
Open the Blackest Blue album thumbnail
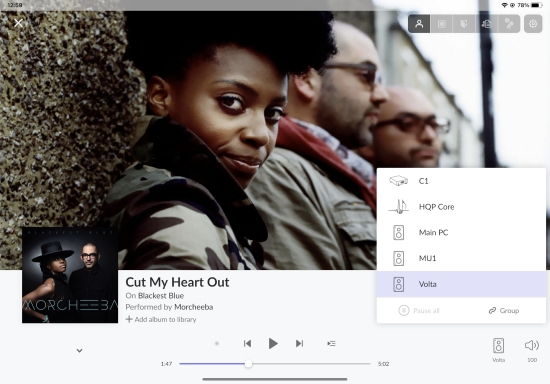(70, 275)
